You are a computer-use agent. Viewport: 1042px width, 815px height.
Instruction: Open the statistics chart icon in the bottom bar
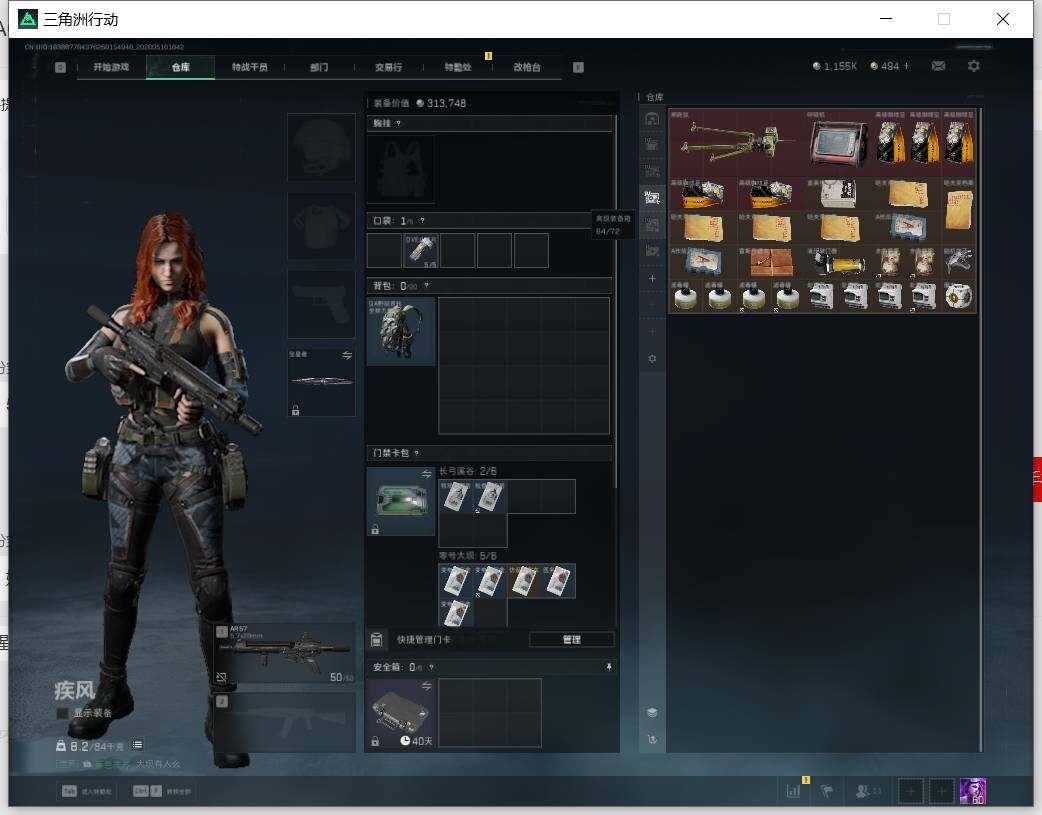coord(793,791)
